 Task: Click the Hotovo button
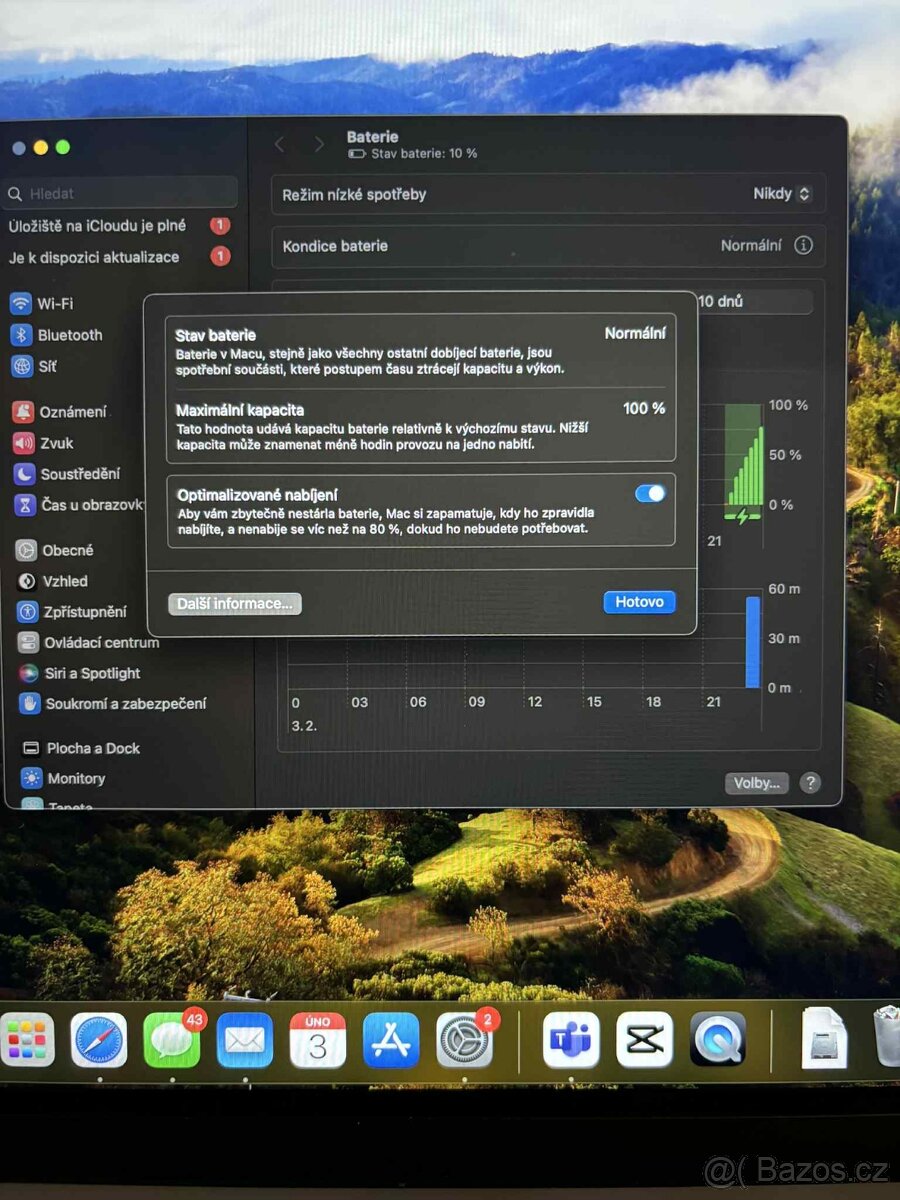(638, 602)
